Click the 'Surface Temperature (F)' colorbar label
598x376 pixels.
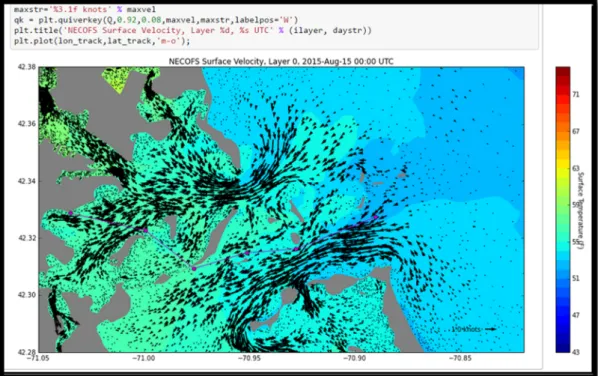(x=580, y=210)
